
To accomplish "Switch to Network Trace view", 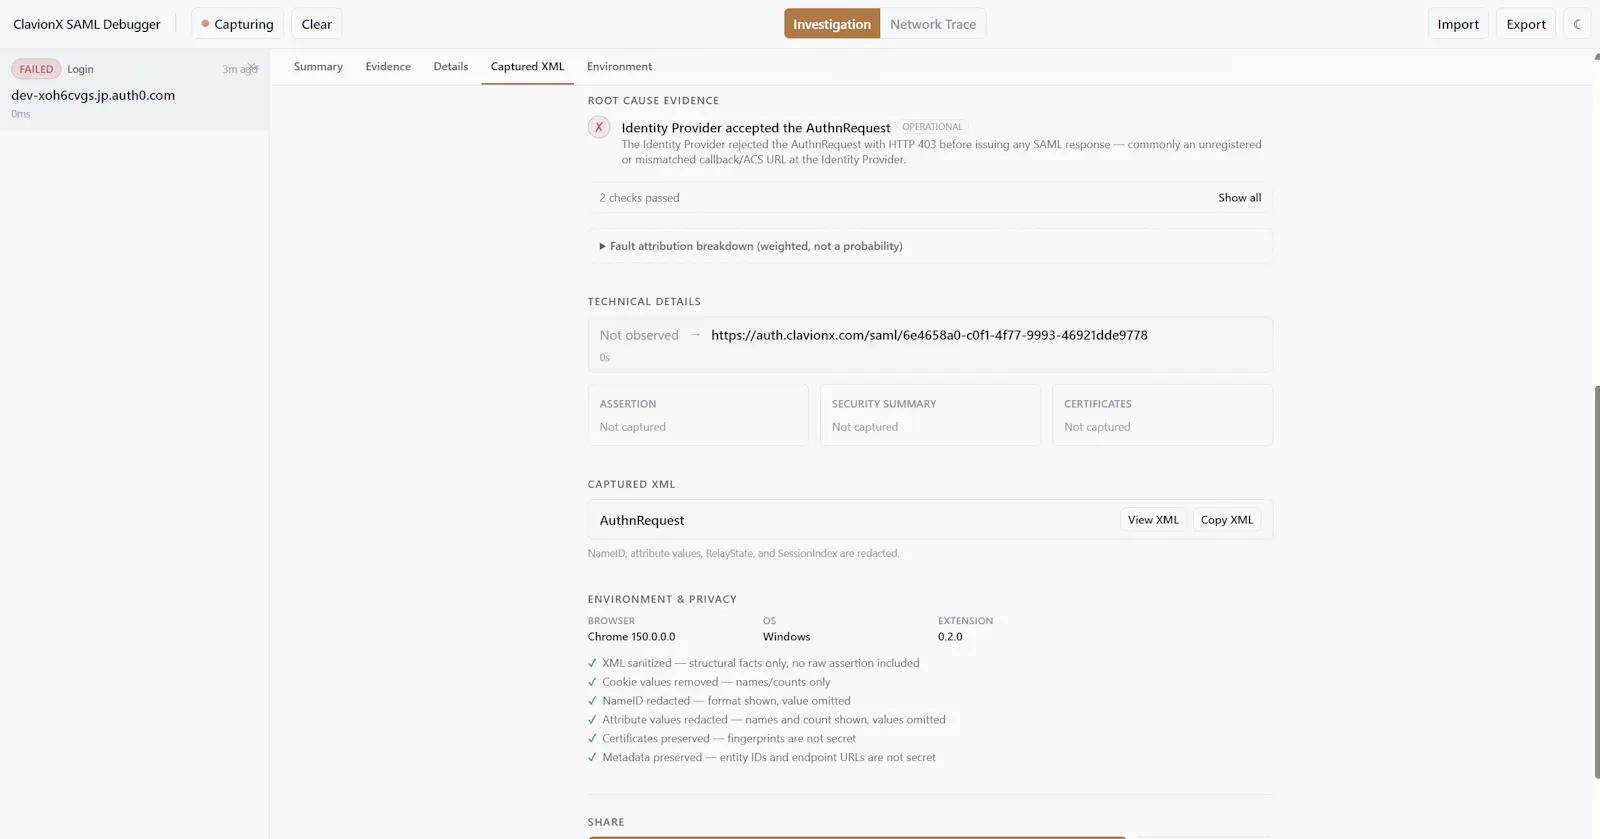I will (933, 24).
